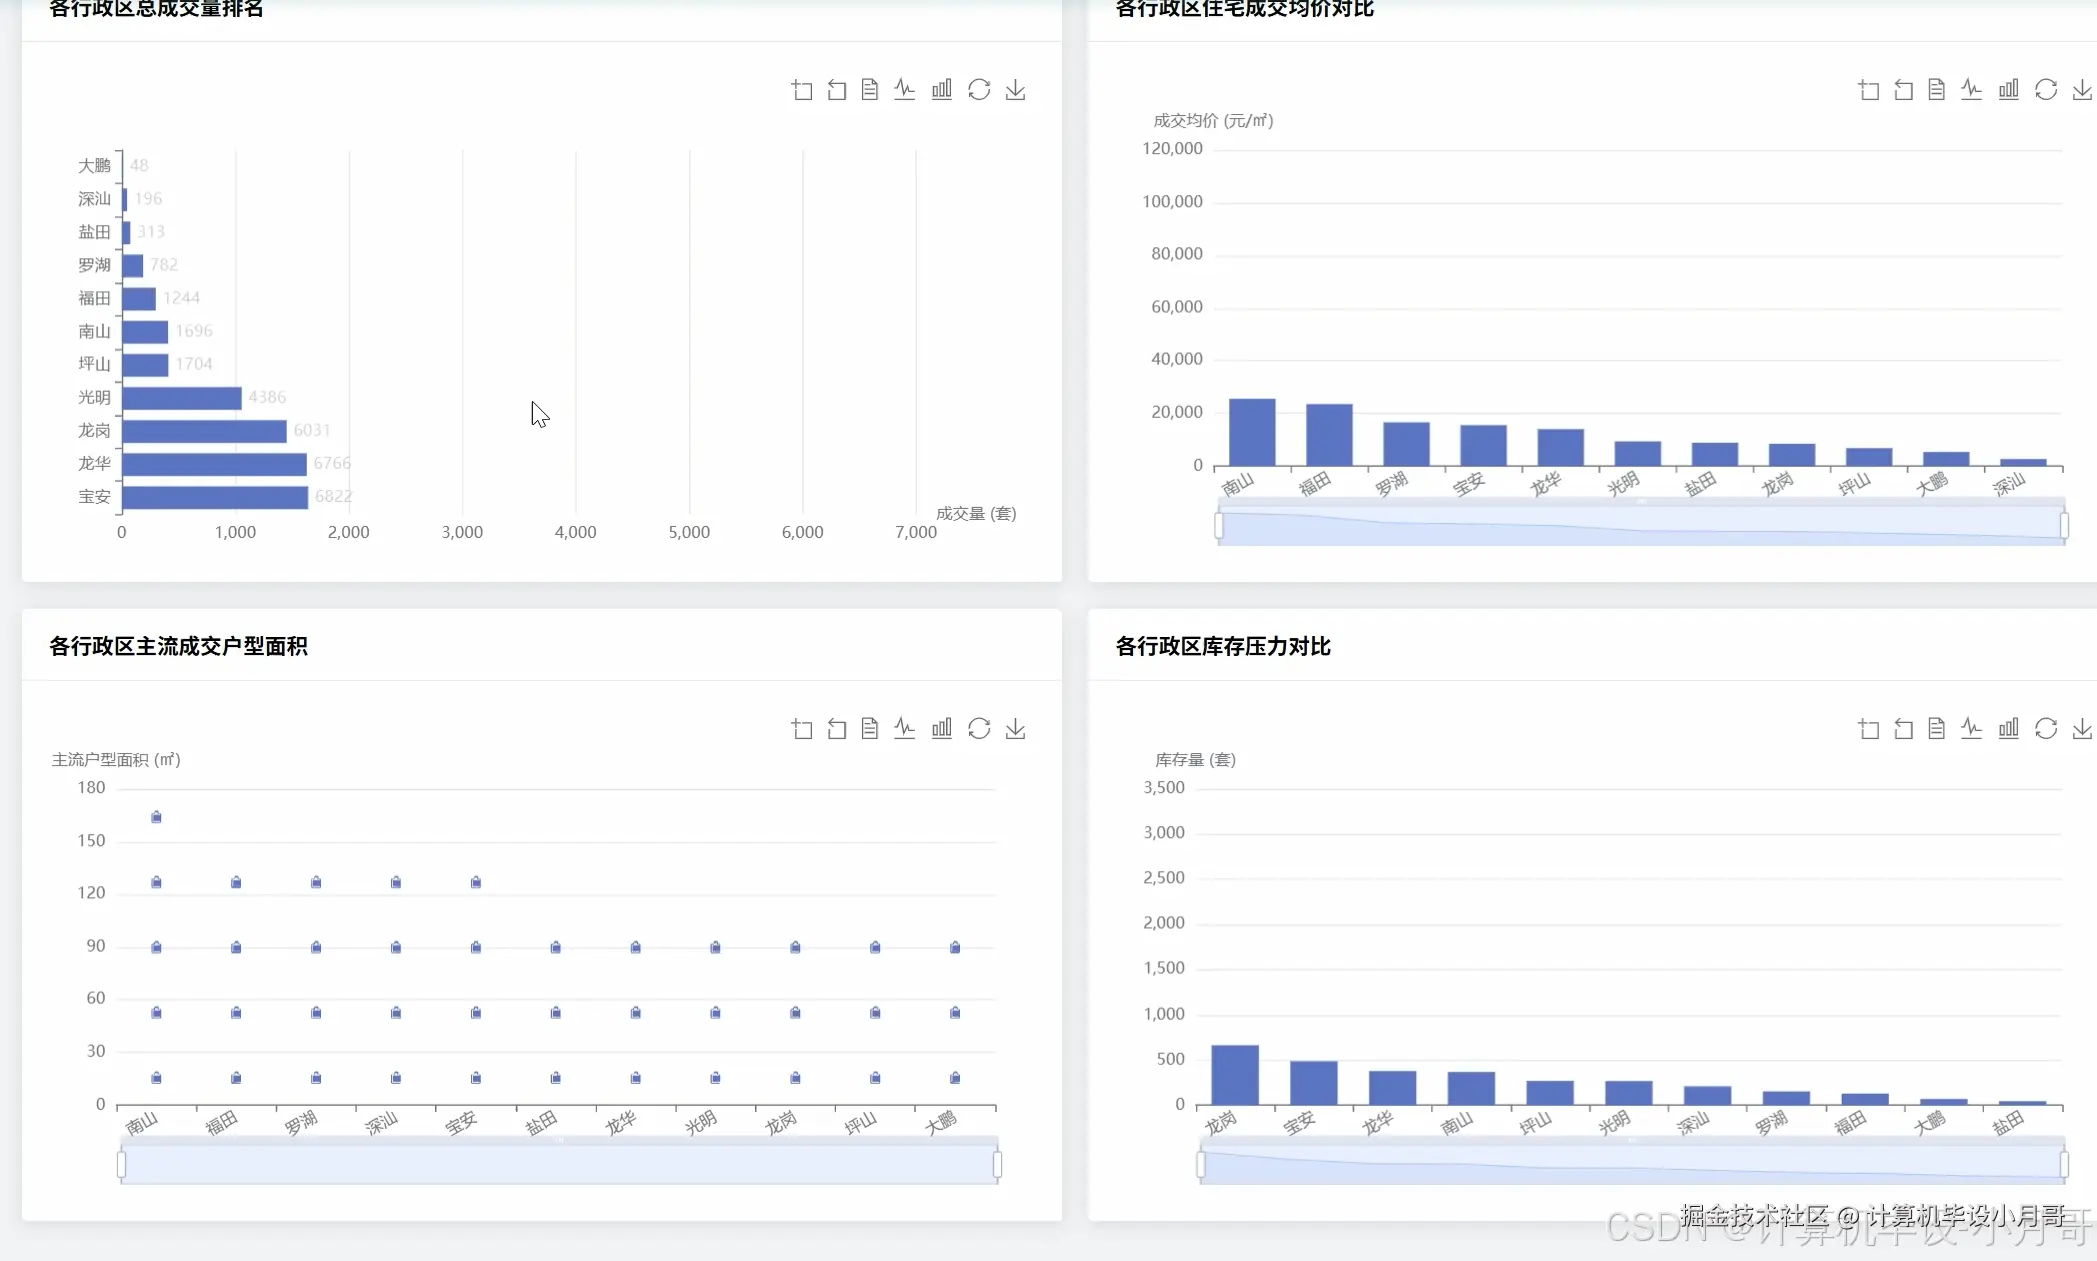
Task: Click zoom reset icon in 总成交量排名 toolbox
Action: coord(837,90)
